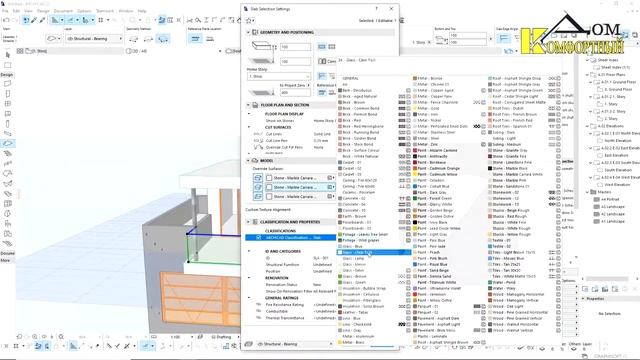The height and width of the screenshot is (360, 640).
Task: Activate the Door tool in the toolbox
Action: pyautogui.click(x=7, y=94)
